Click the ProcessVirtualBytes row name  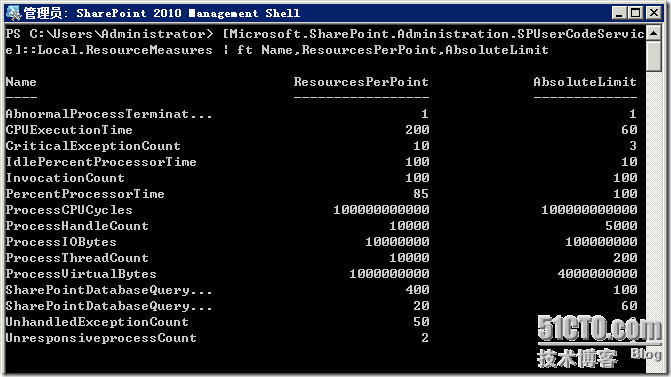(81, 274)
